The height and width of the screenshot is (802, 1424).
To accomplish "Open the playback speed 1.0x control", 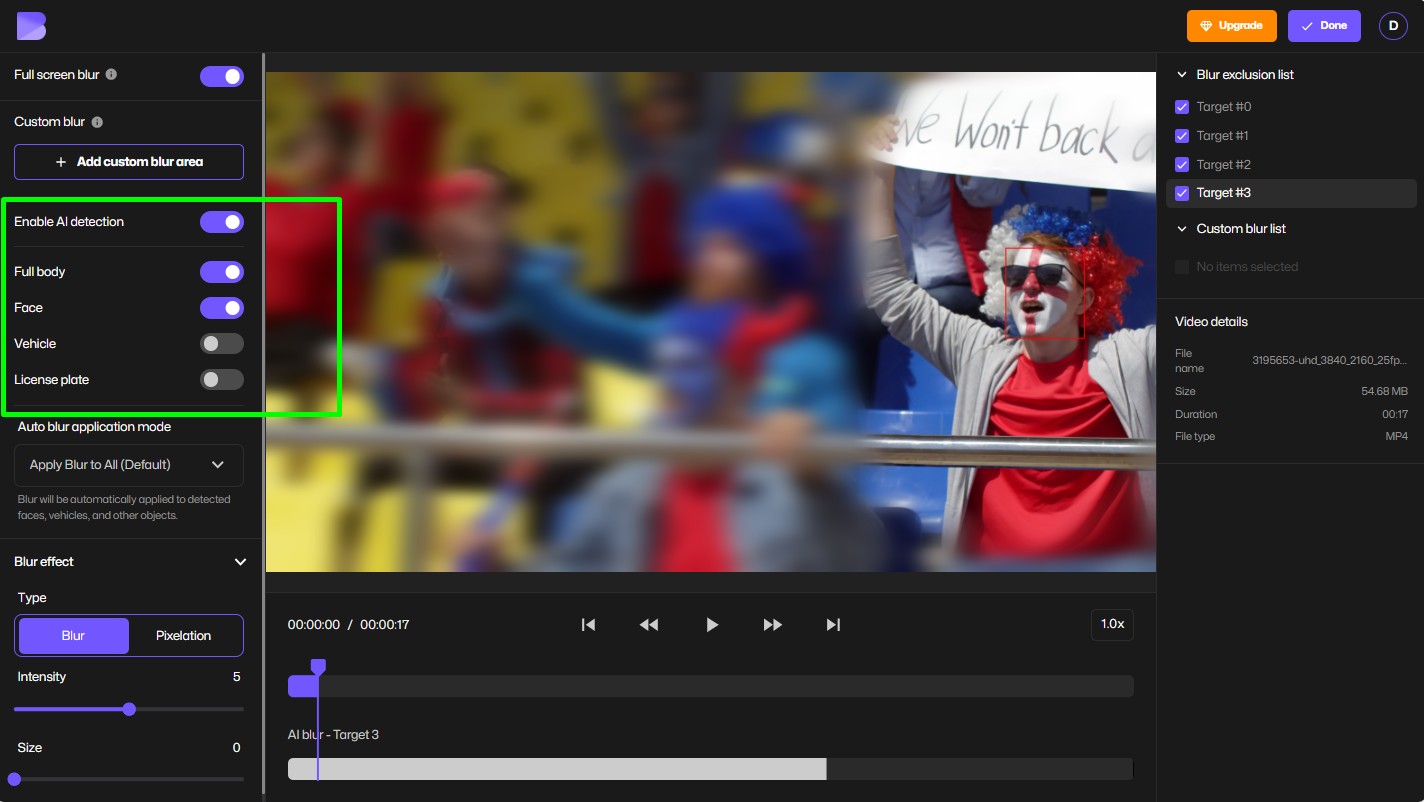I will pyautogui.click(x=1112, y=623).
